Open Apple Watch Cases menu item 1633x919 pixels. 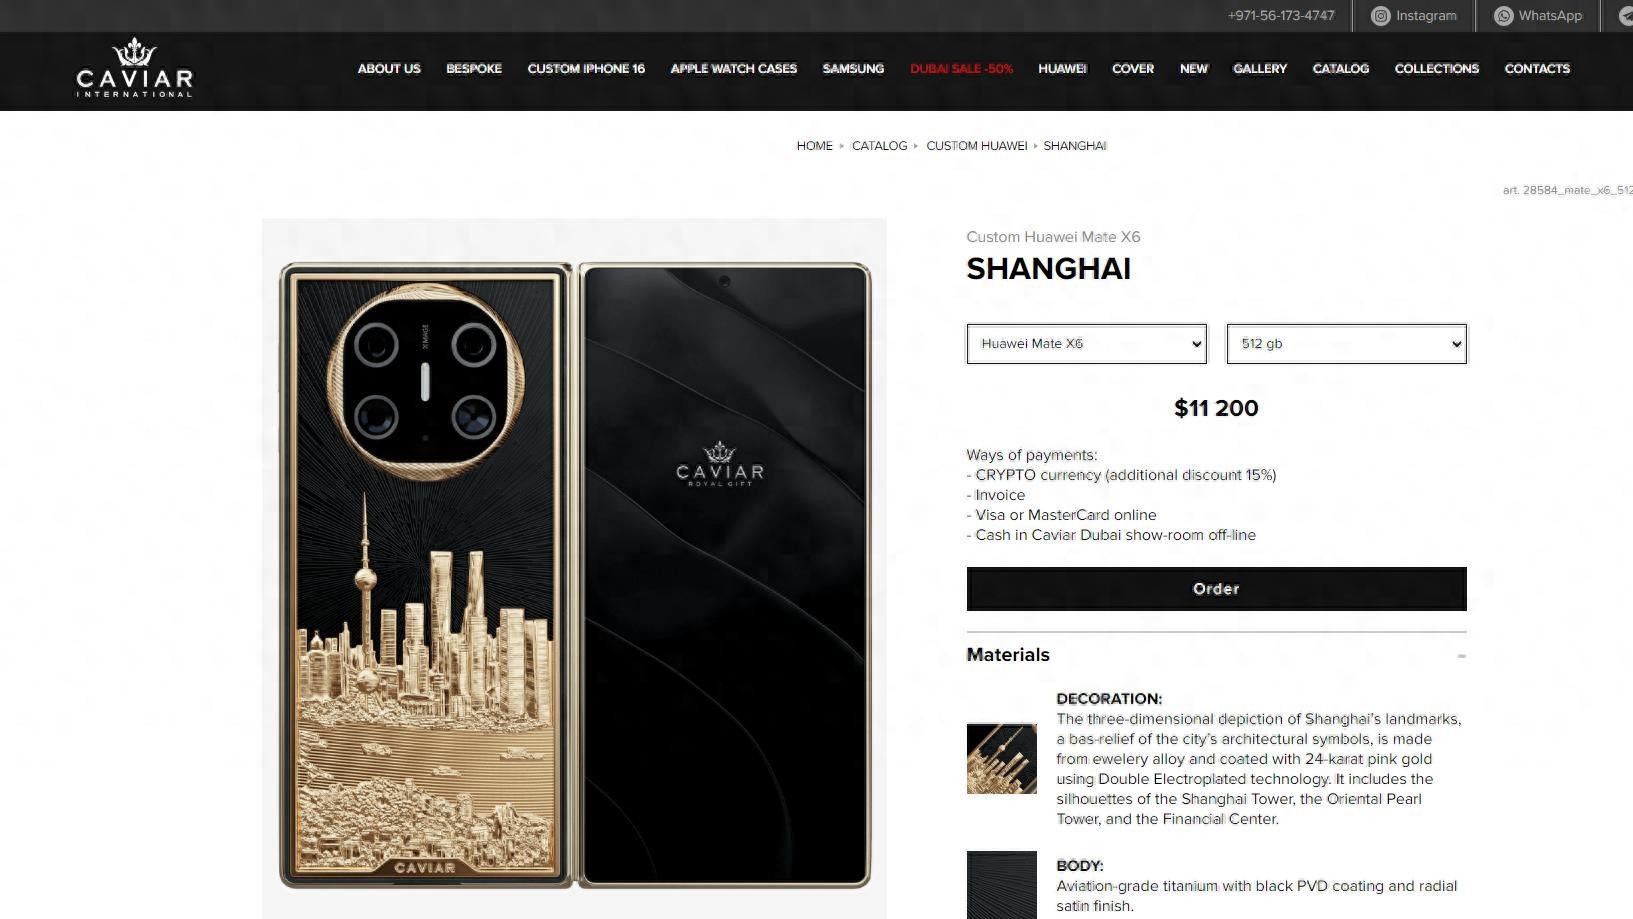[734, 69]
